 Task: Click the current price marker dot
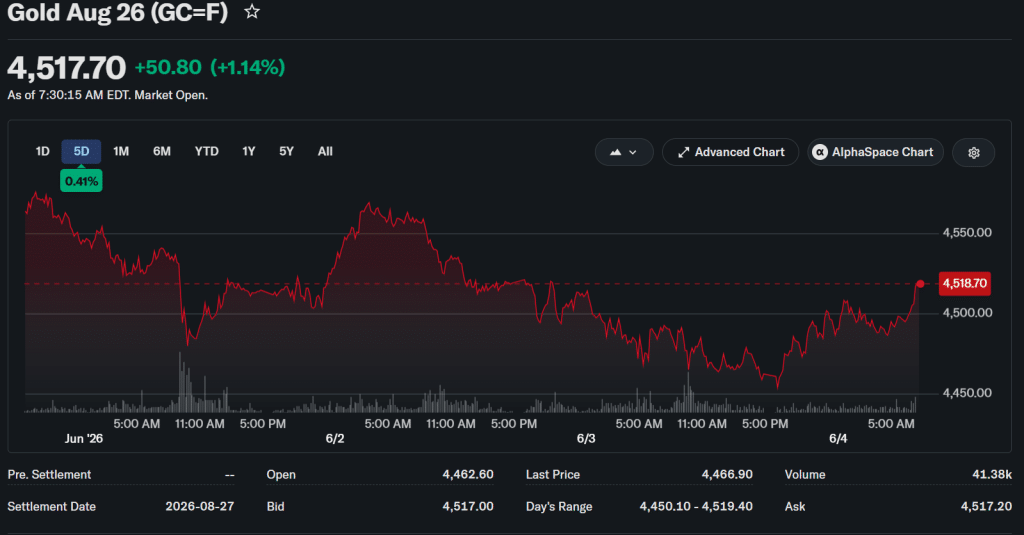pyautogui.click(x=920, y=284)
